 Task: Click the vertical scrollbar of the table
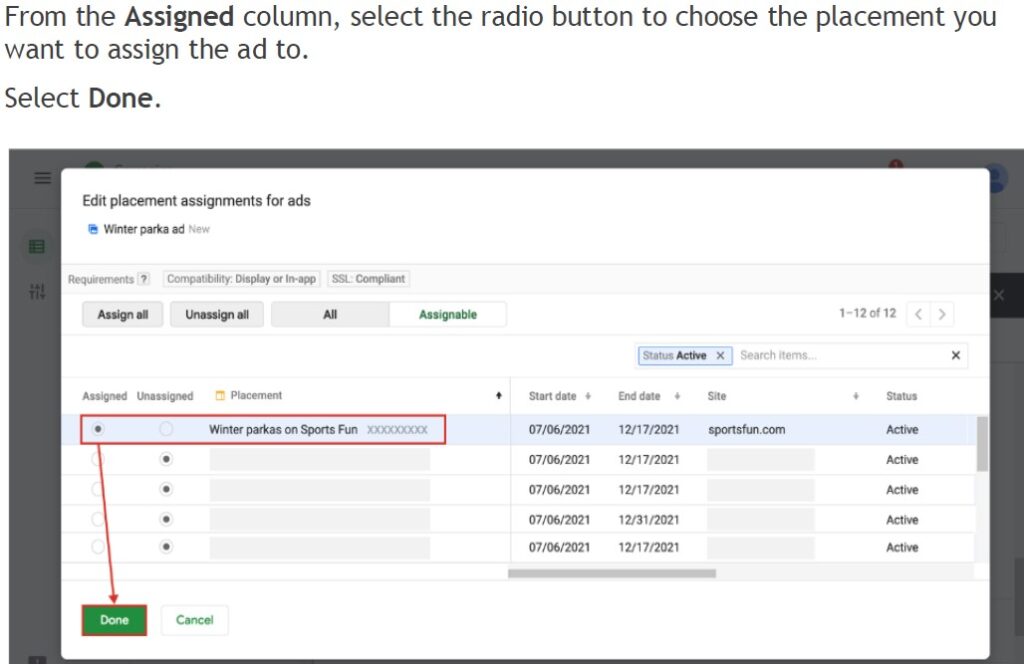pyautogui.click(x=982, y=444)
